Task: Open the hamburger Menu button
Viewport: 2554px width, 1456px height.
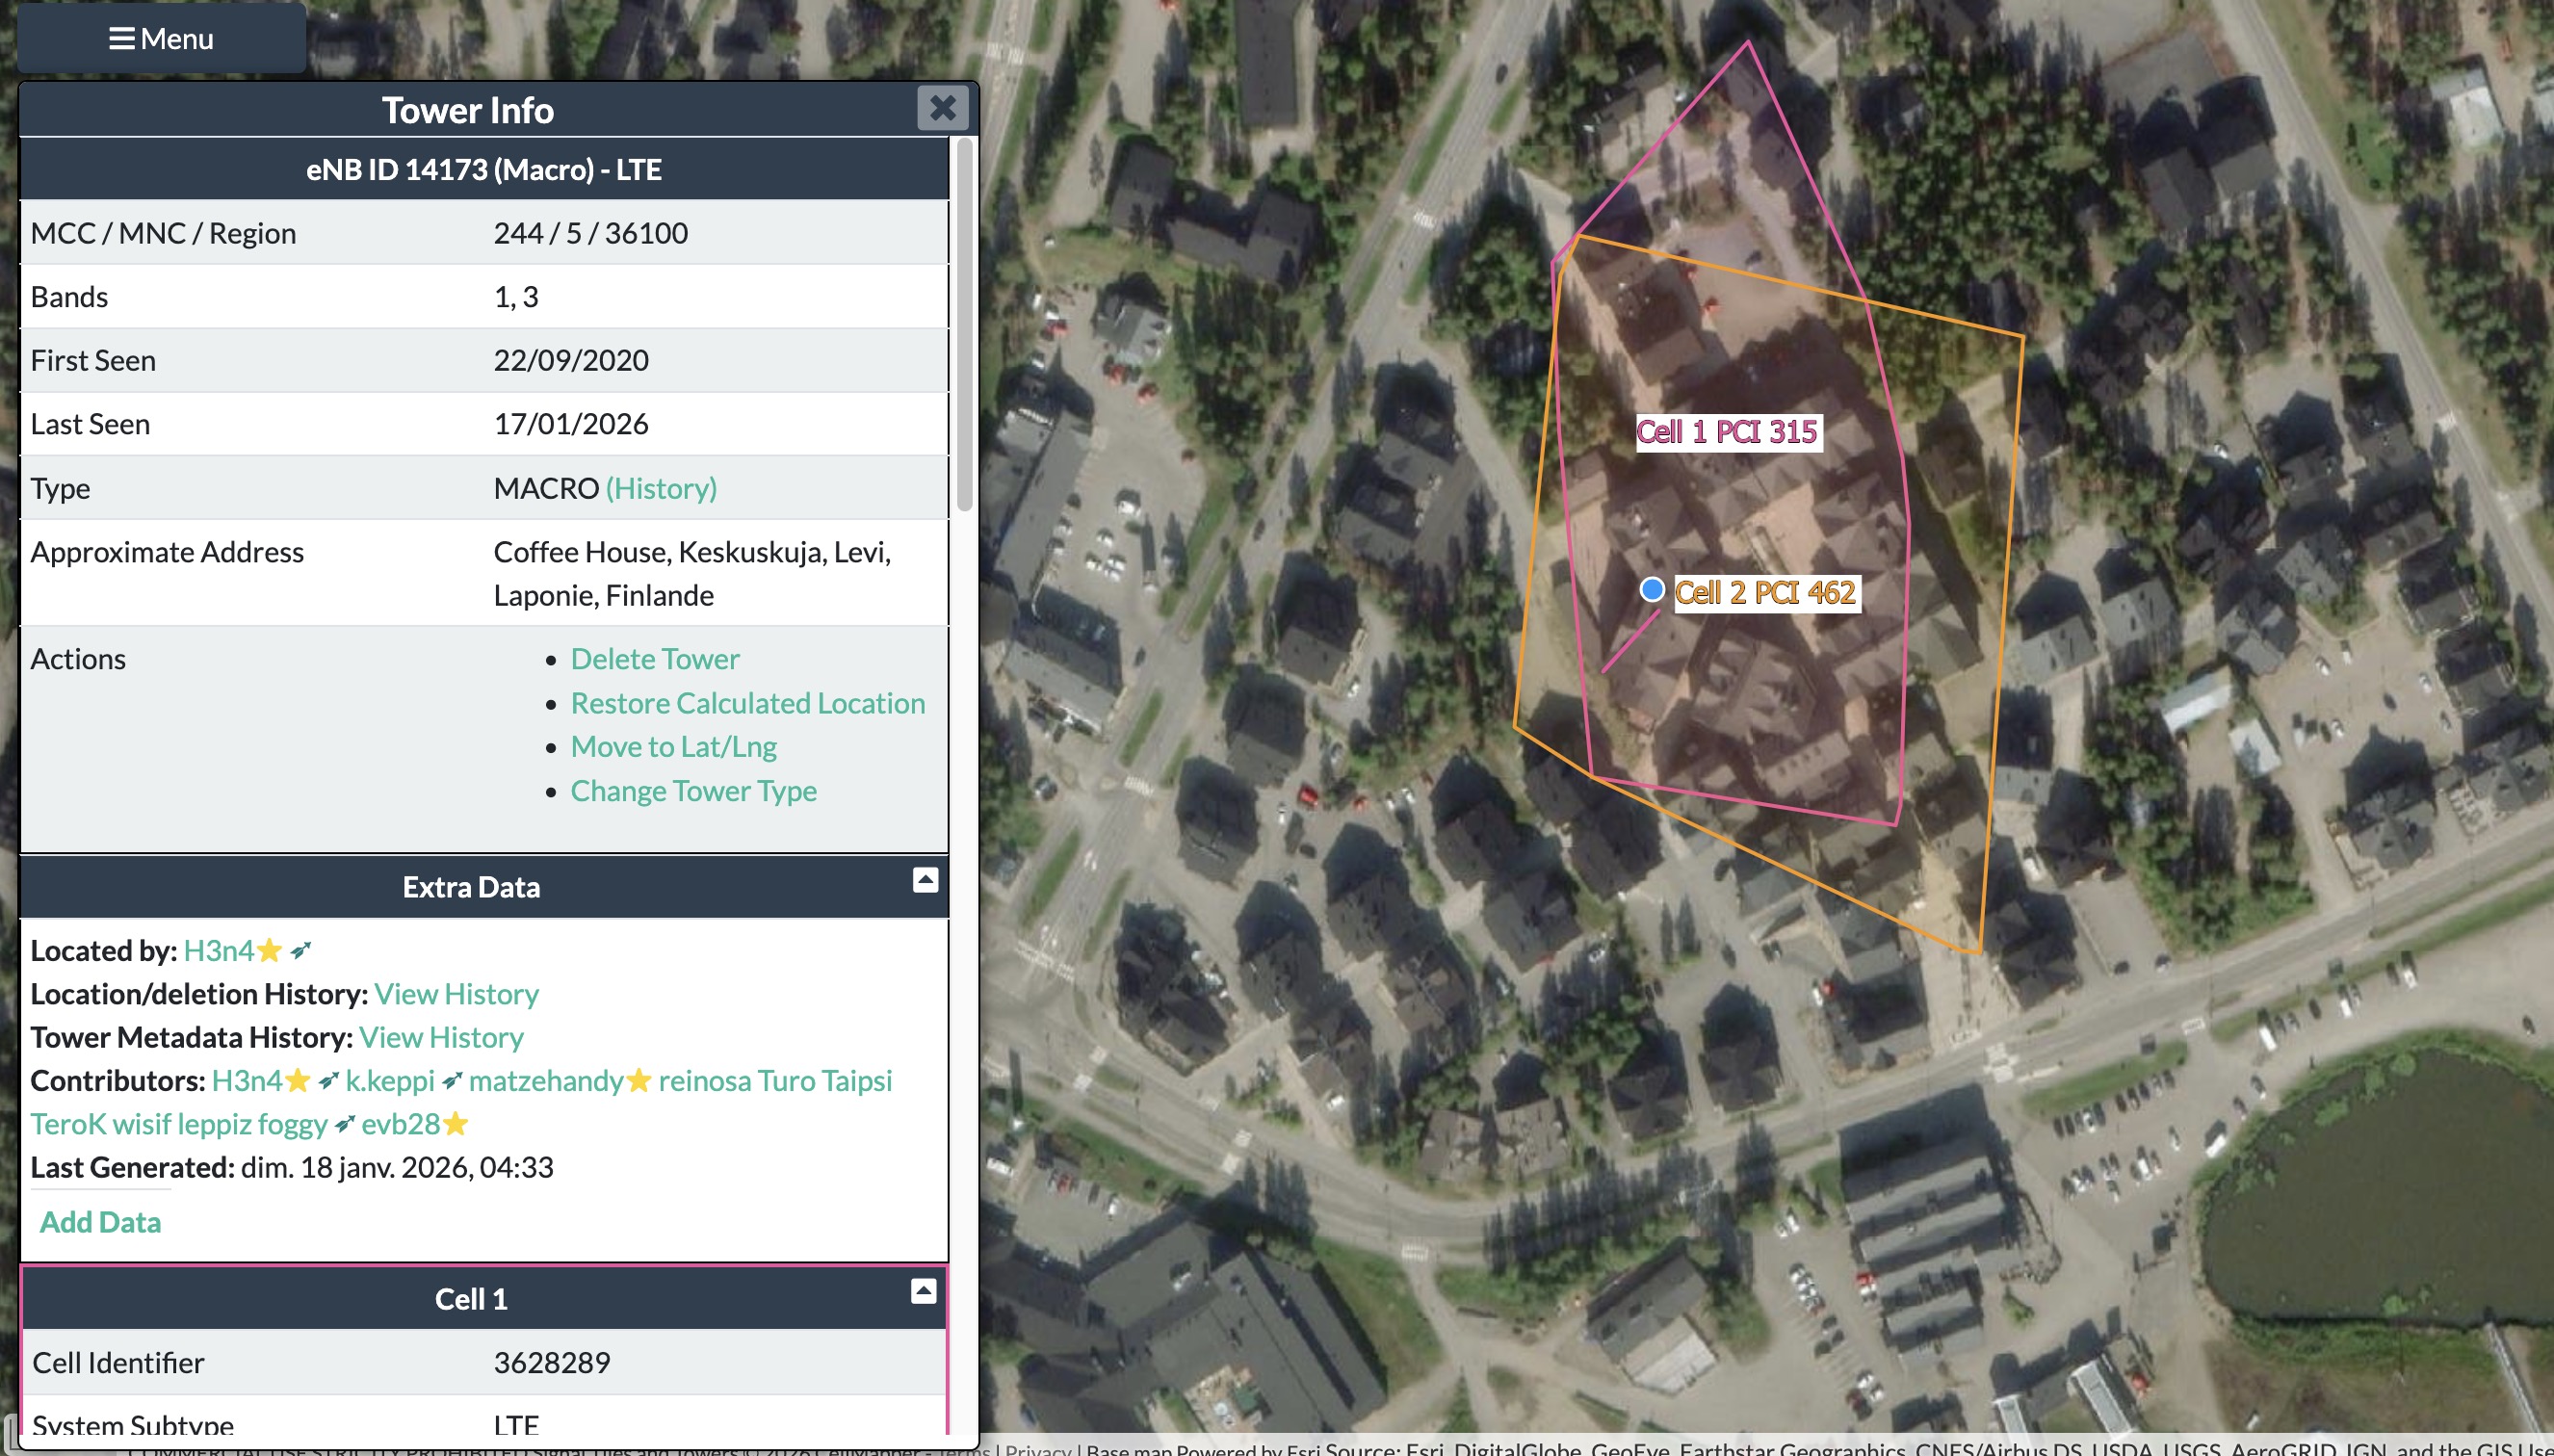Action: pos(161,38)
